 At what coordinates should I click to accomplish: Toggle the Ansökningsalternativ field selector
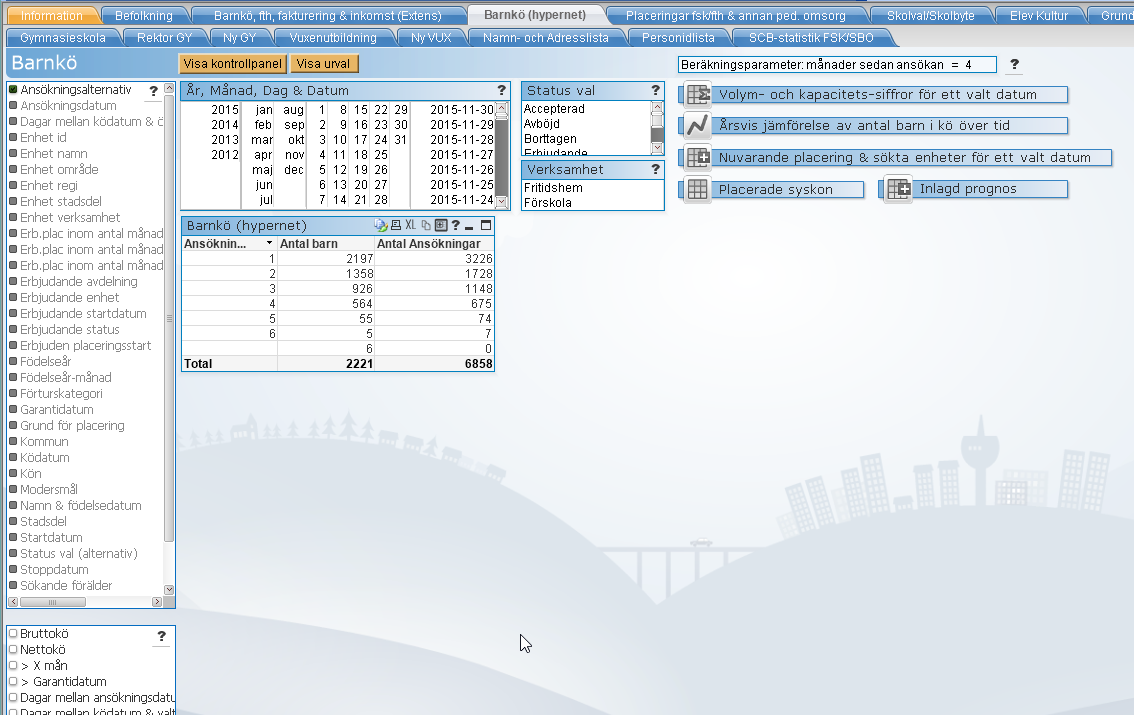(12, 90)
